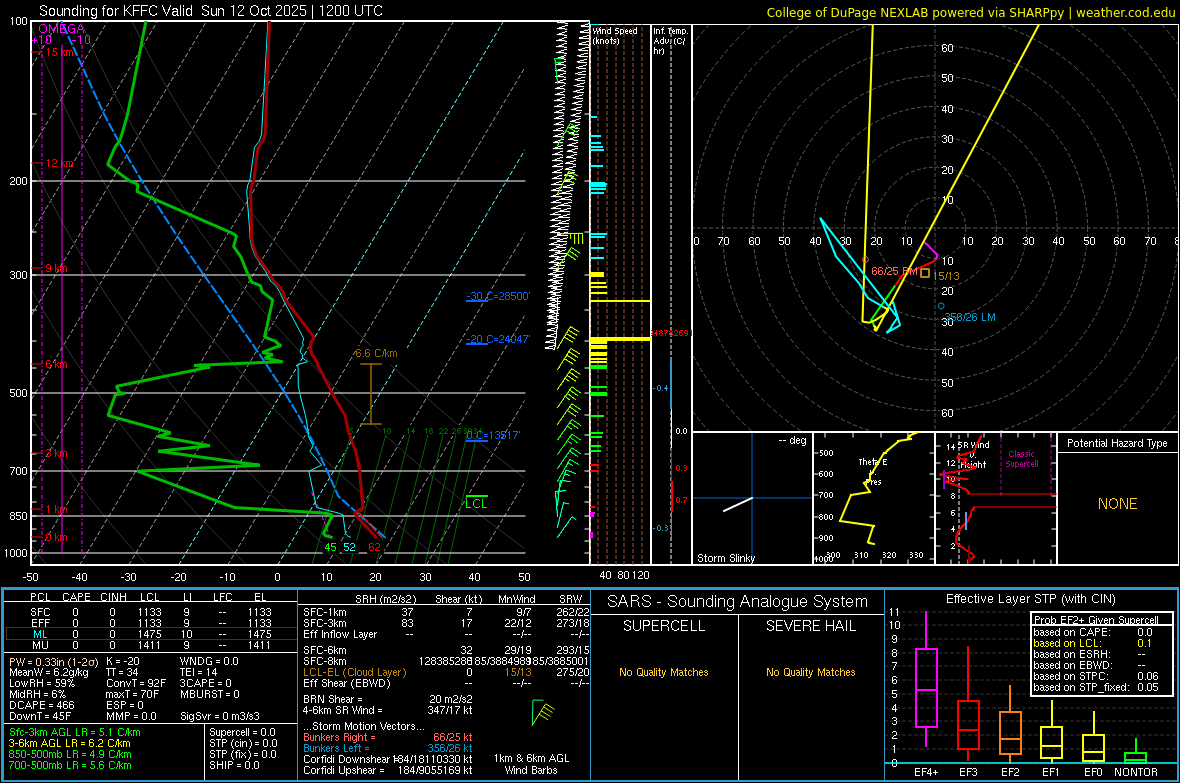Viewport: 1180px width, 783px height.
Task: Click the Corfidi Upshear row
Action: pos(388,769)
